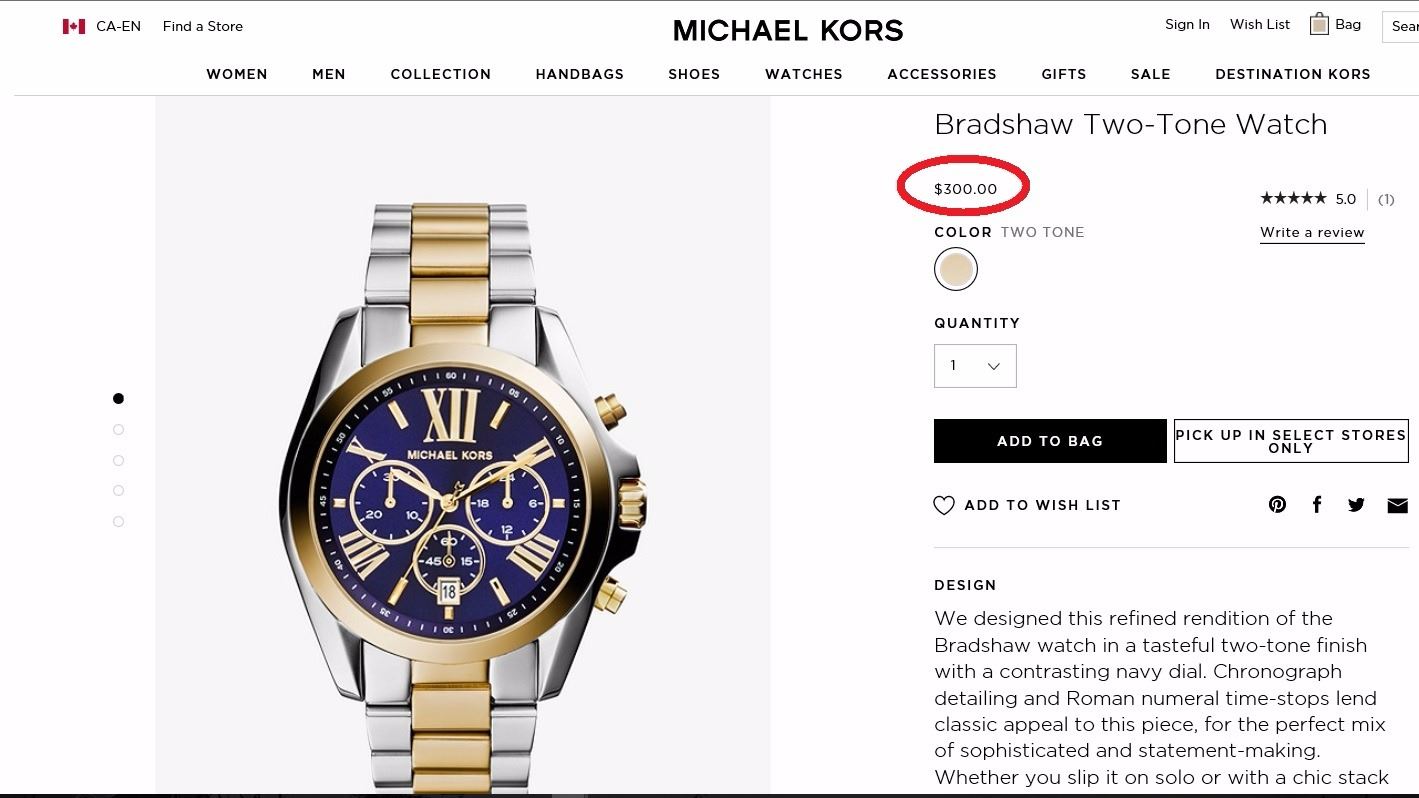Viewport: 1419px width, 798px height.
Task: Click the Canadian flag region icon
Action: point(73,27)
